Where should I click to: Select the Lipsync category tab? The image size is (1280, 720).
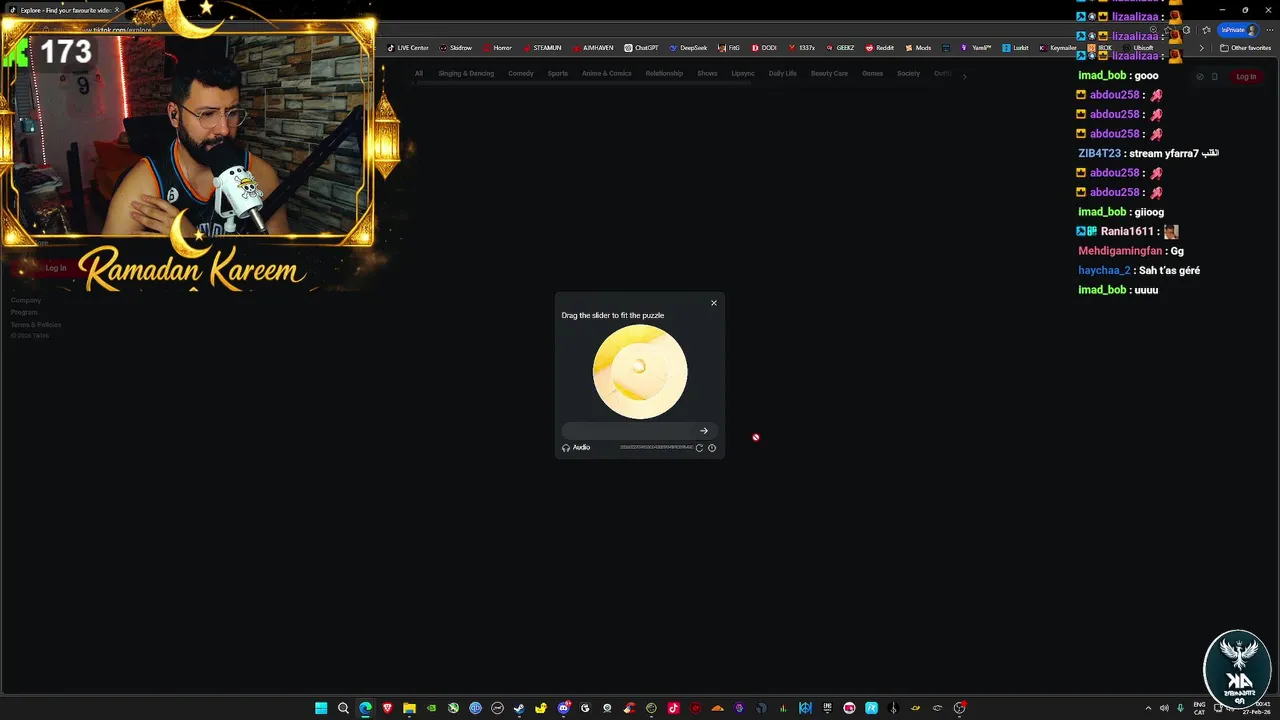743,73
